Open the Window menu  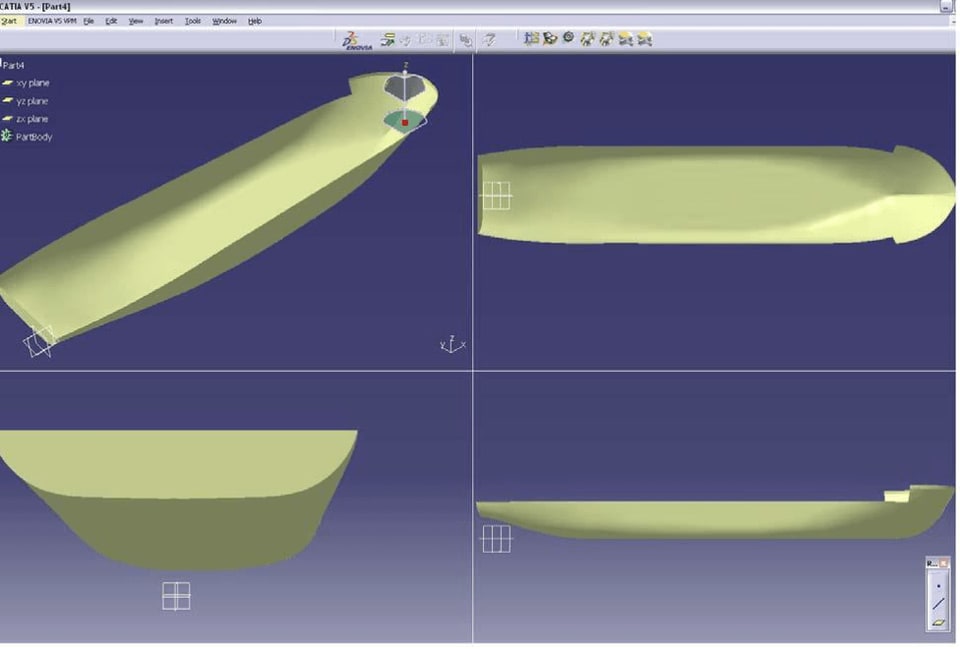coord(224,21)
